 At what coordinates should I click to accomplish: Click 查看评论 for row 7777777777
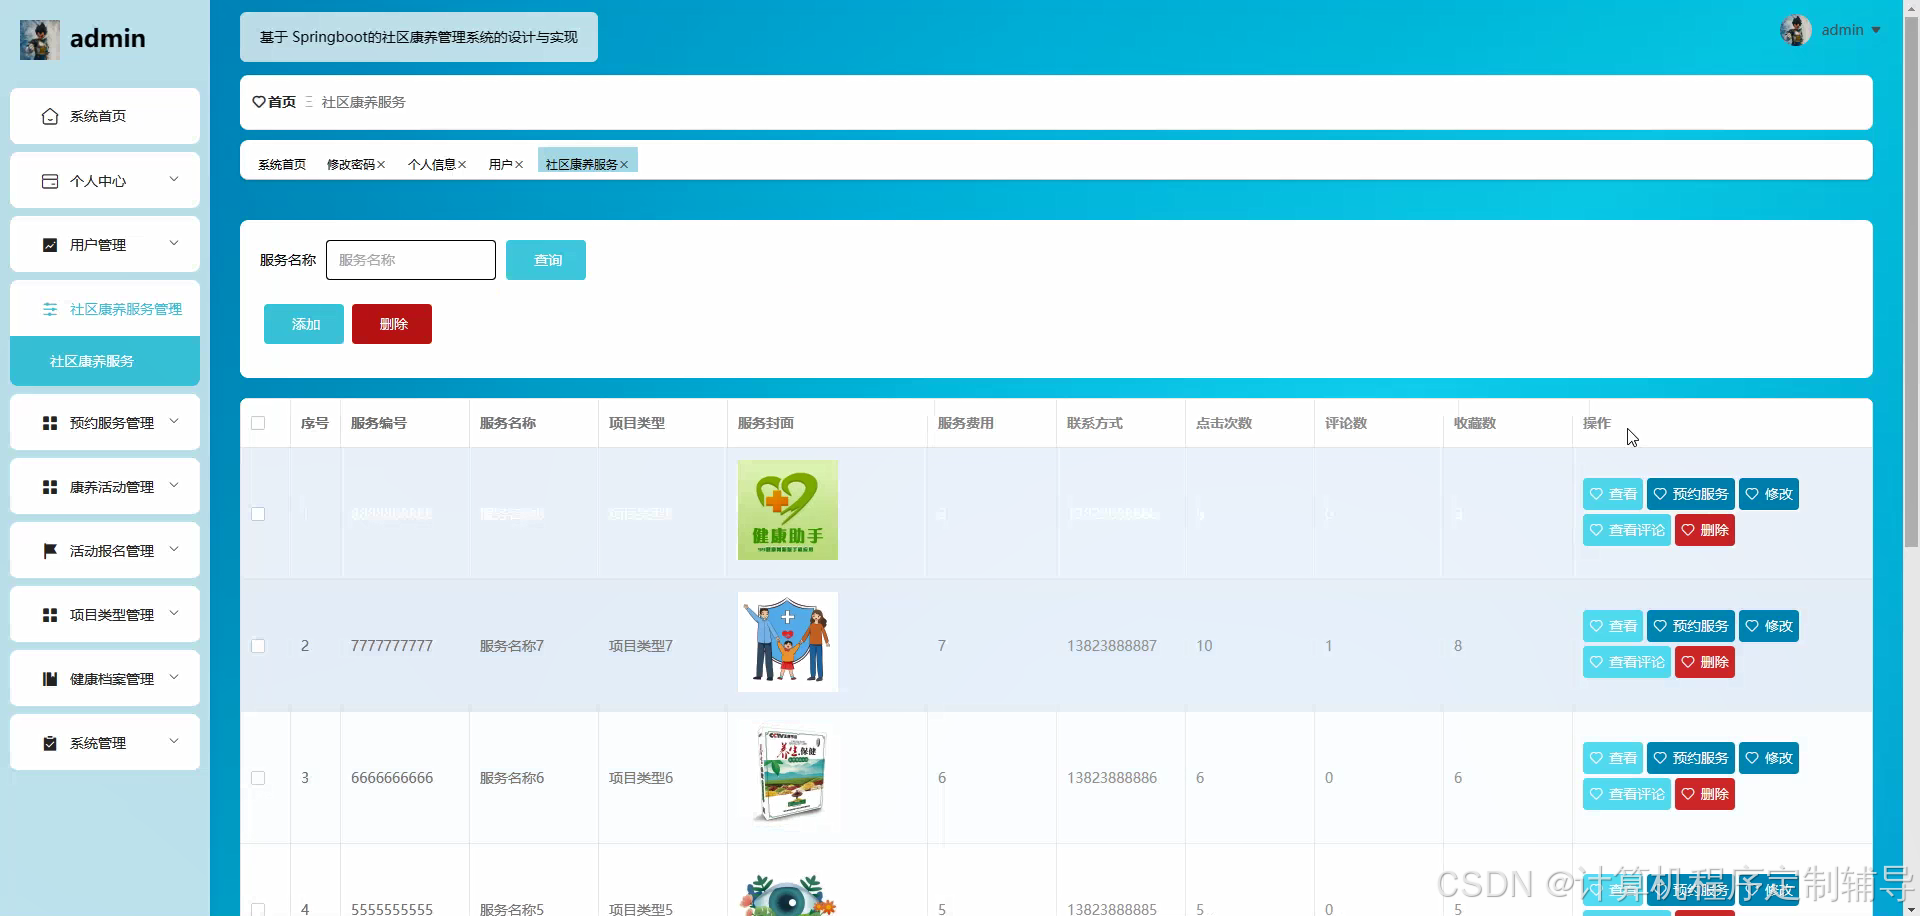point(1627,662)
